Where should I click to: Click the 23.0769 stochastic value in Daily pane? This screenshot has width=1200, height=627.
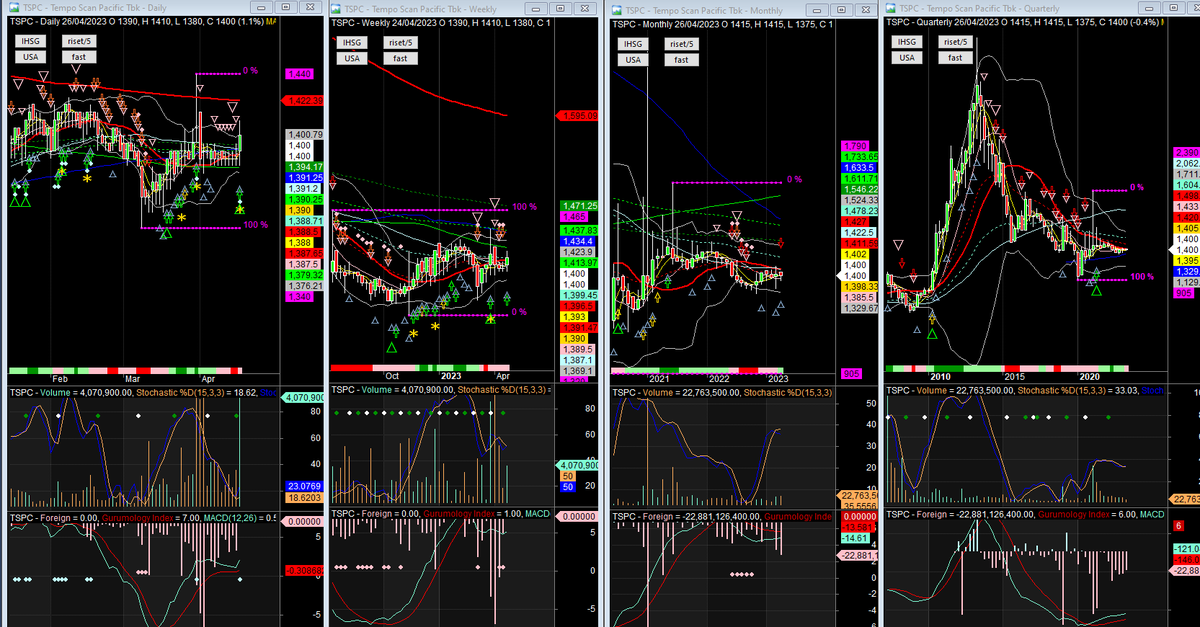[x=304, y=485]
